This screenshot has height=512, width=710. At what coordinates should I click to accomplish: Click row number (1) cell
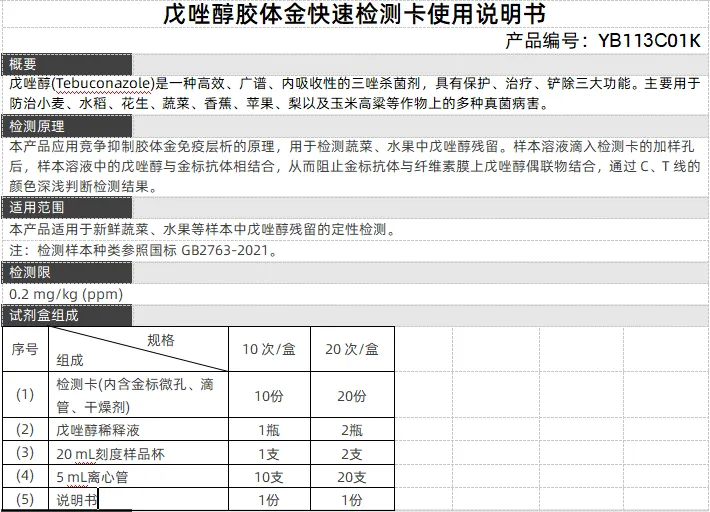(25, 395)
